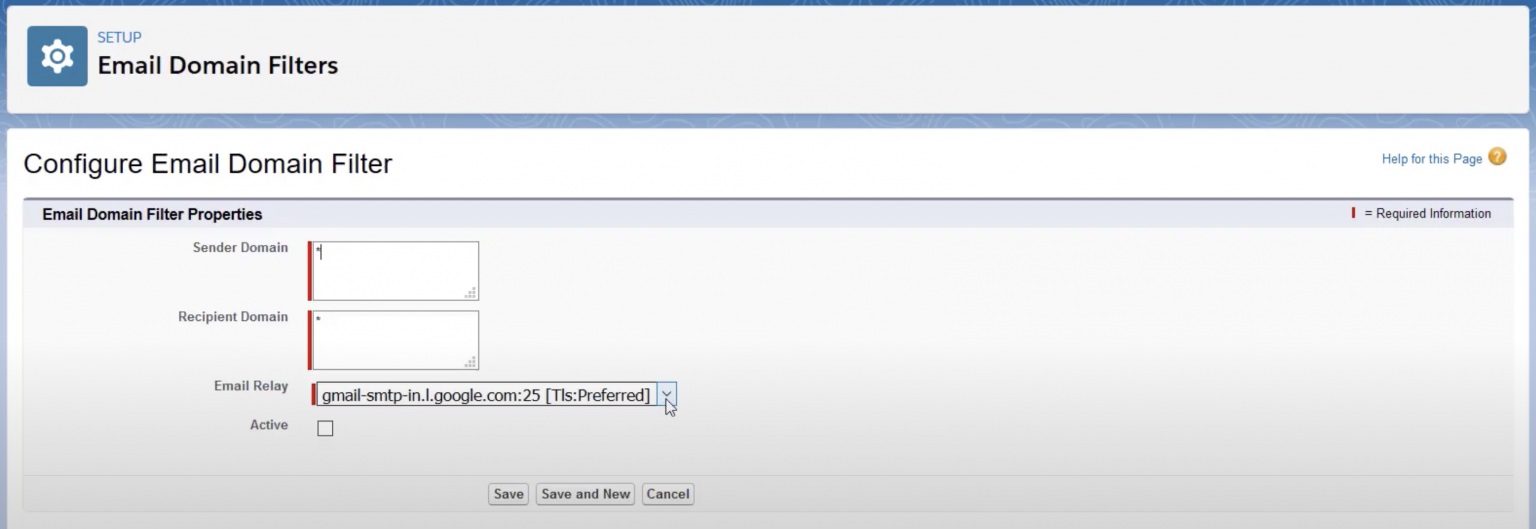
Task: Open help via the orange question mark icon
Action: pos(1497,157)
